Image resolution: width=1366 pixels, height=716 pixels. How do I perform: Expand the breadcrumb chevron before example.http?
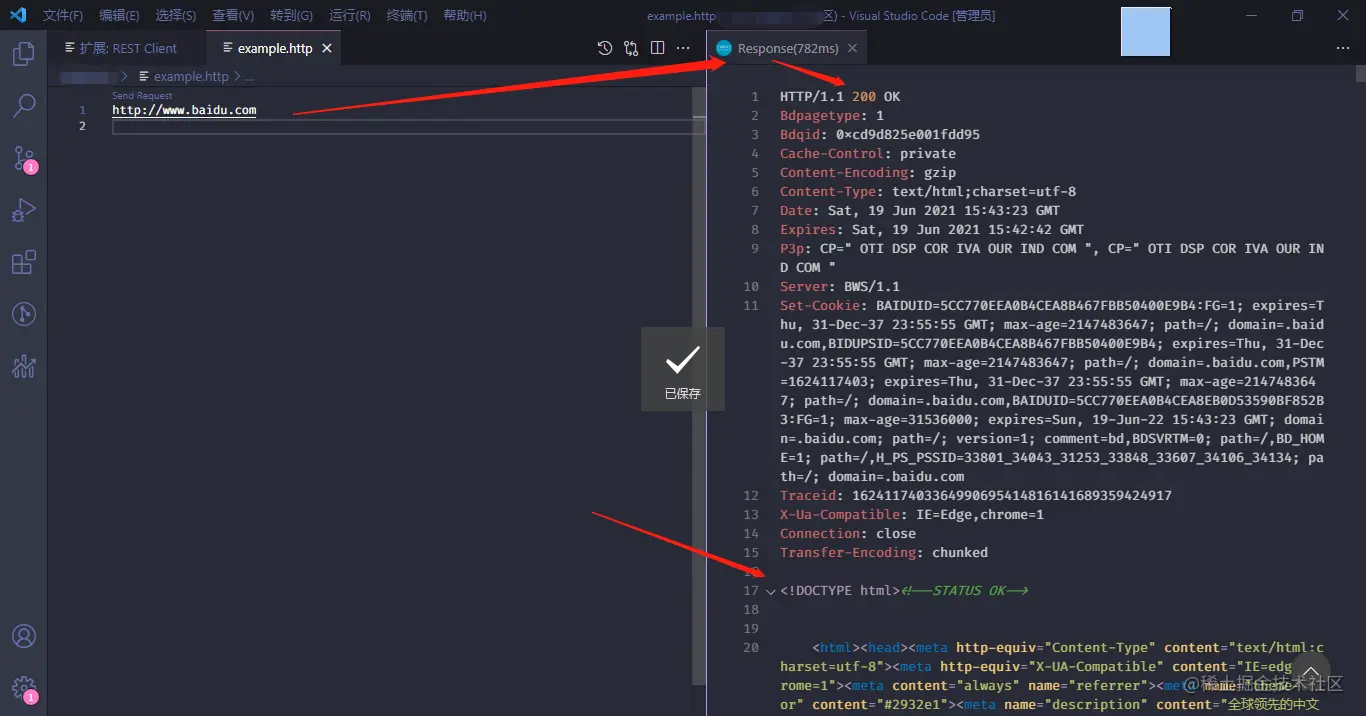click(x=124, y=76)
